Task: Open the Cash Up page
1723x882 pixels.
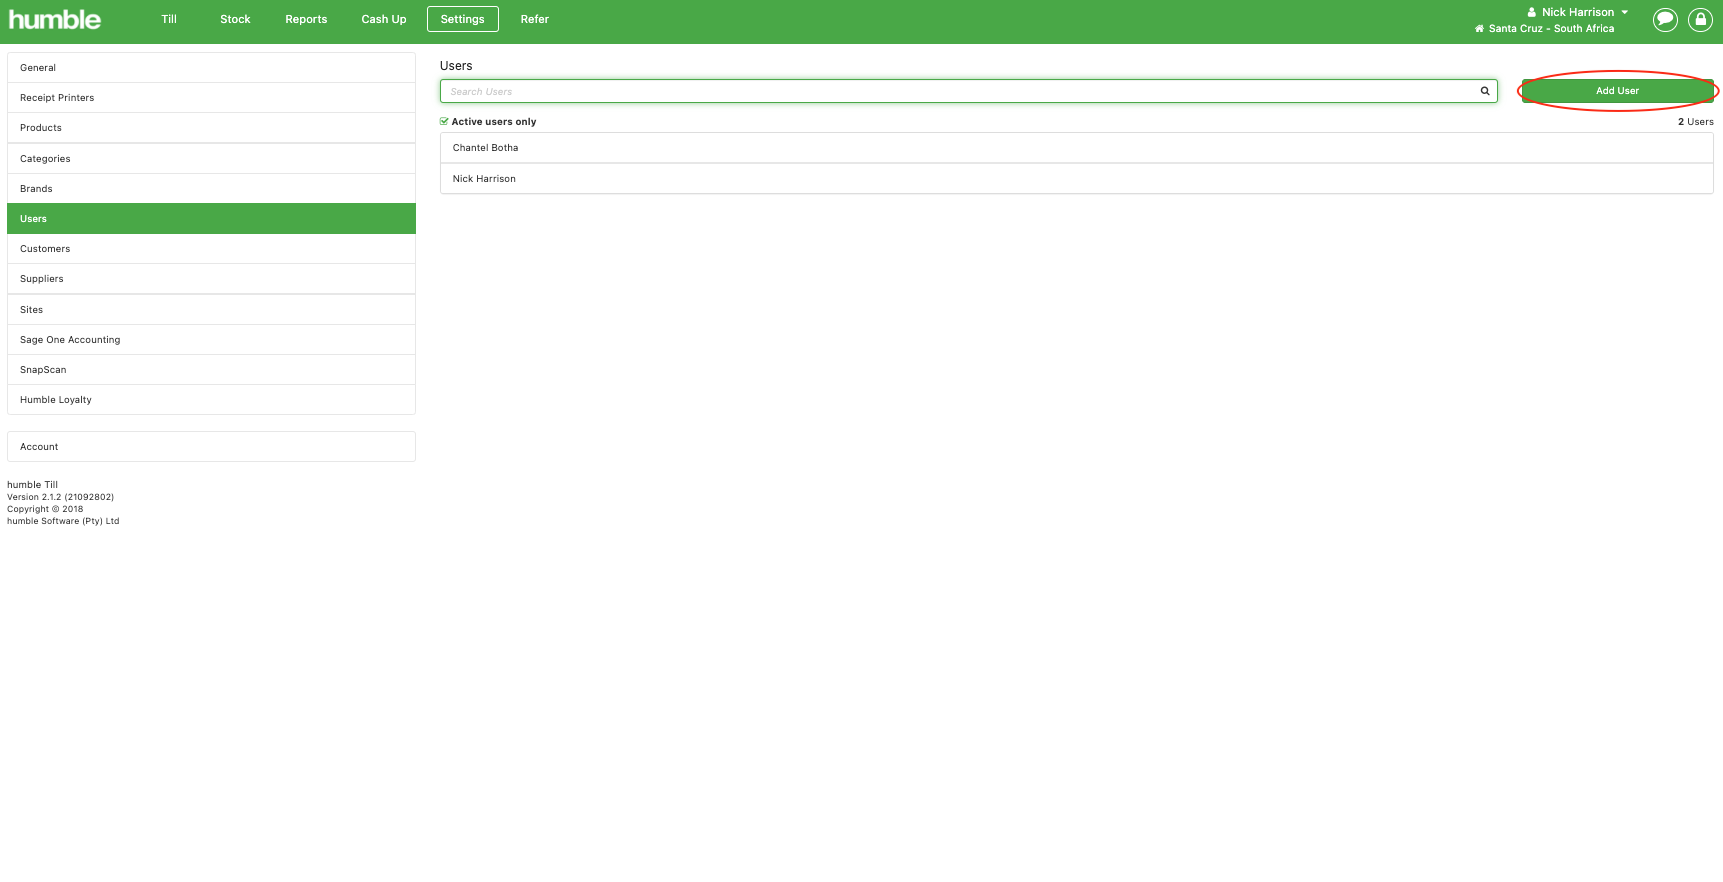Action: tap(384, 19)
